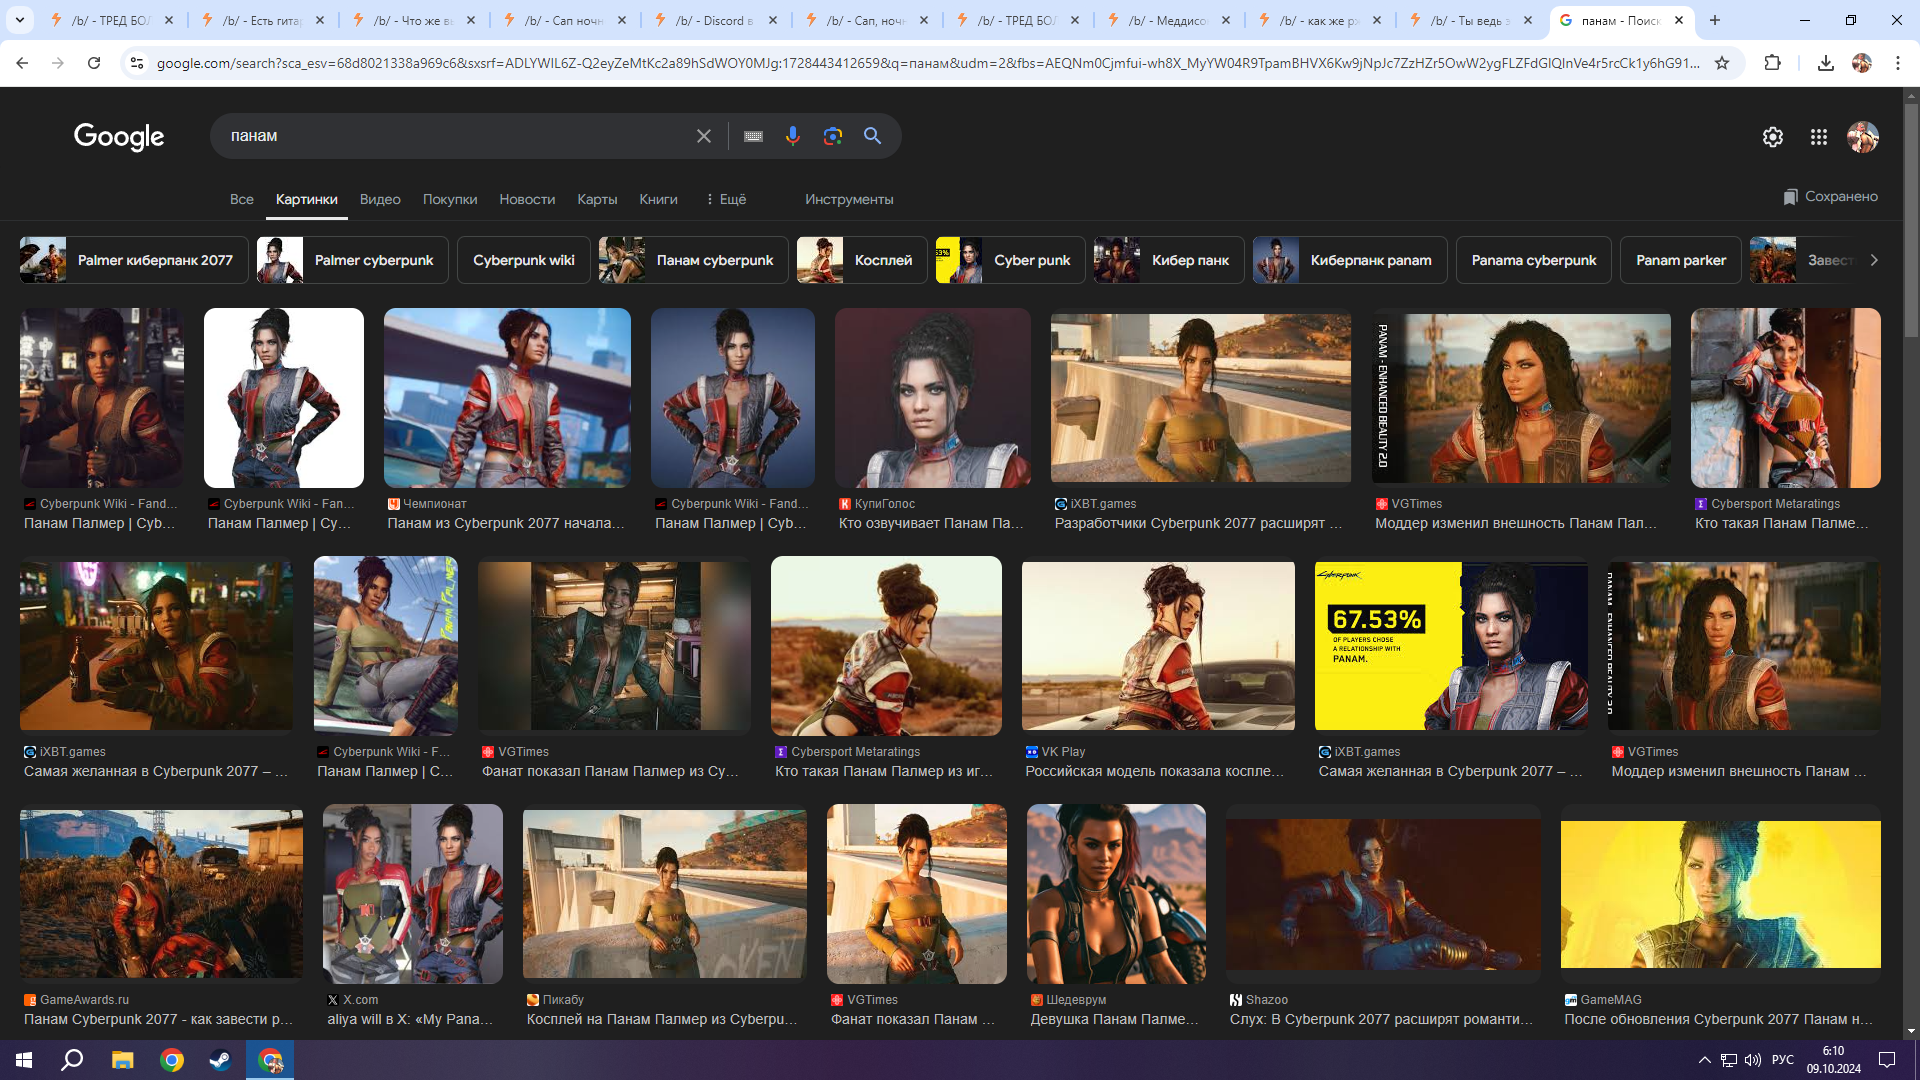Open Chrome tab search dropdown arrow
1920x1080 pixels.
point(20,20)
